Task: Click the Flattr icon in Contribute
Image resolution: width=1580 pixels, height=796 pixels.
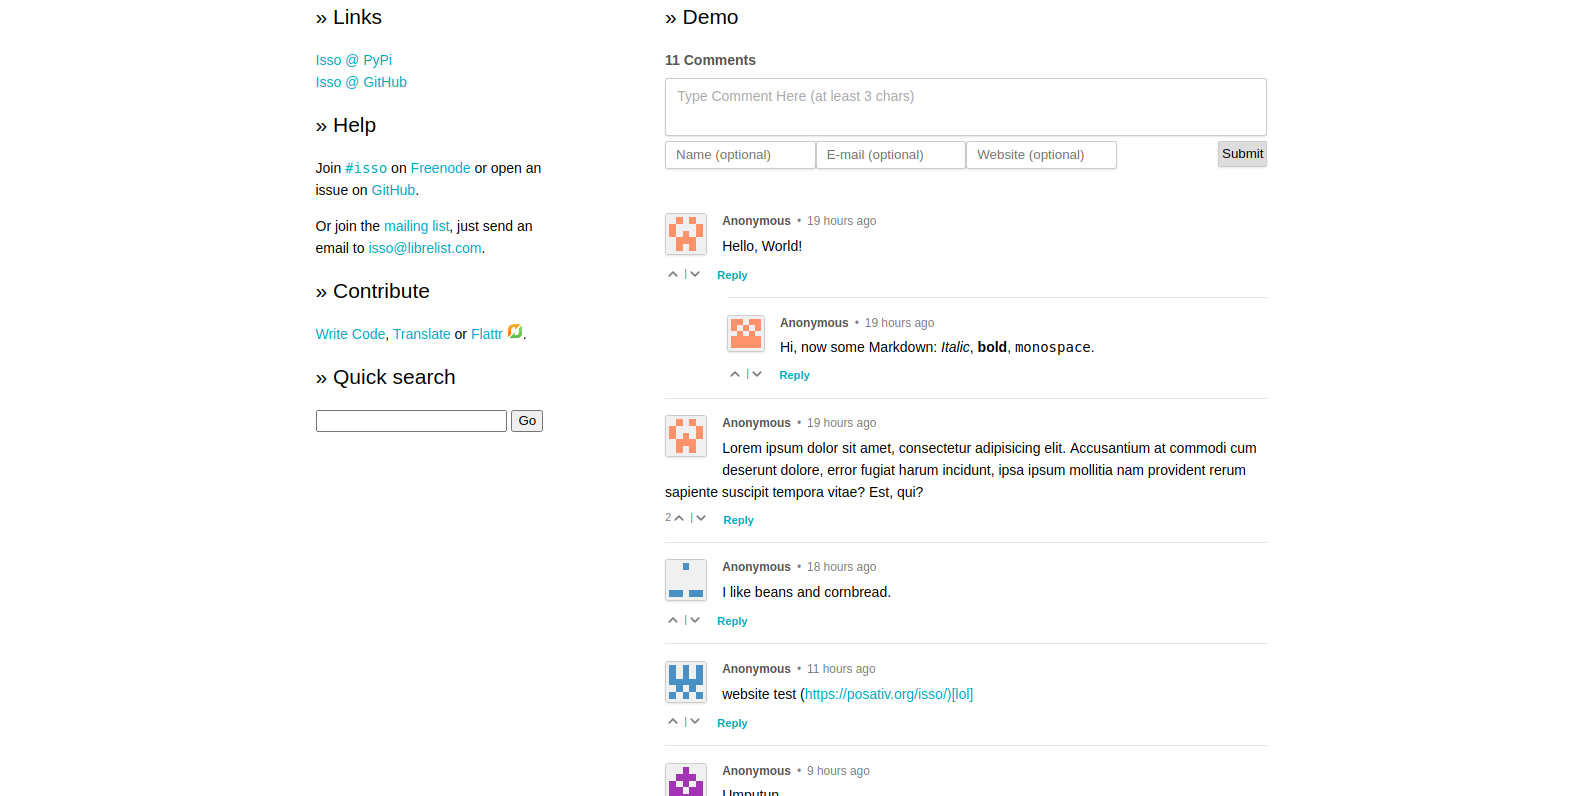Action: (x=515, y=332)
